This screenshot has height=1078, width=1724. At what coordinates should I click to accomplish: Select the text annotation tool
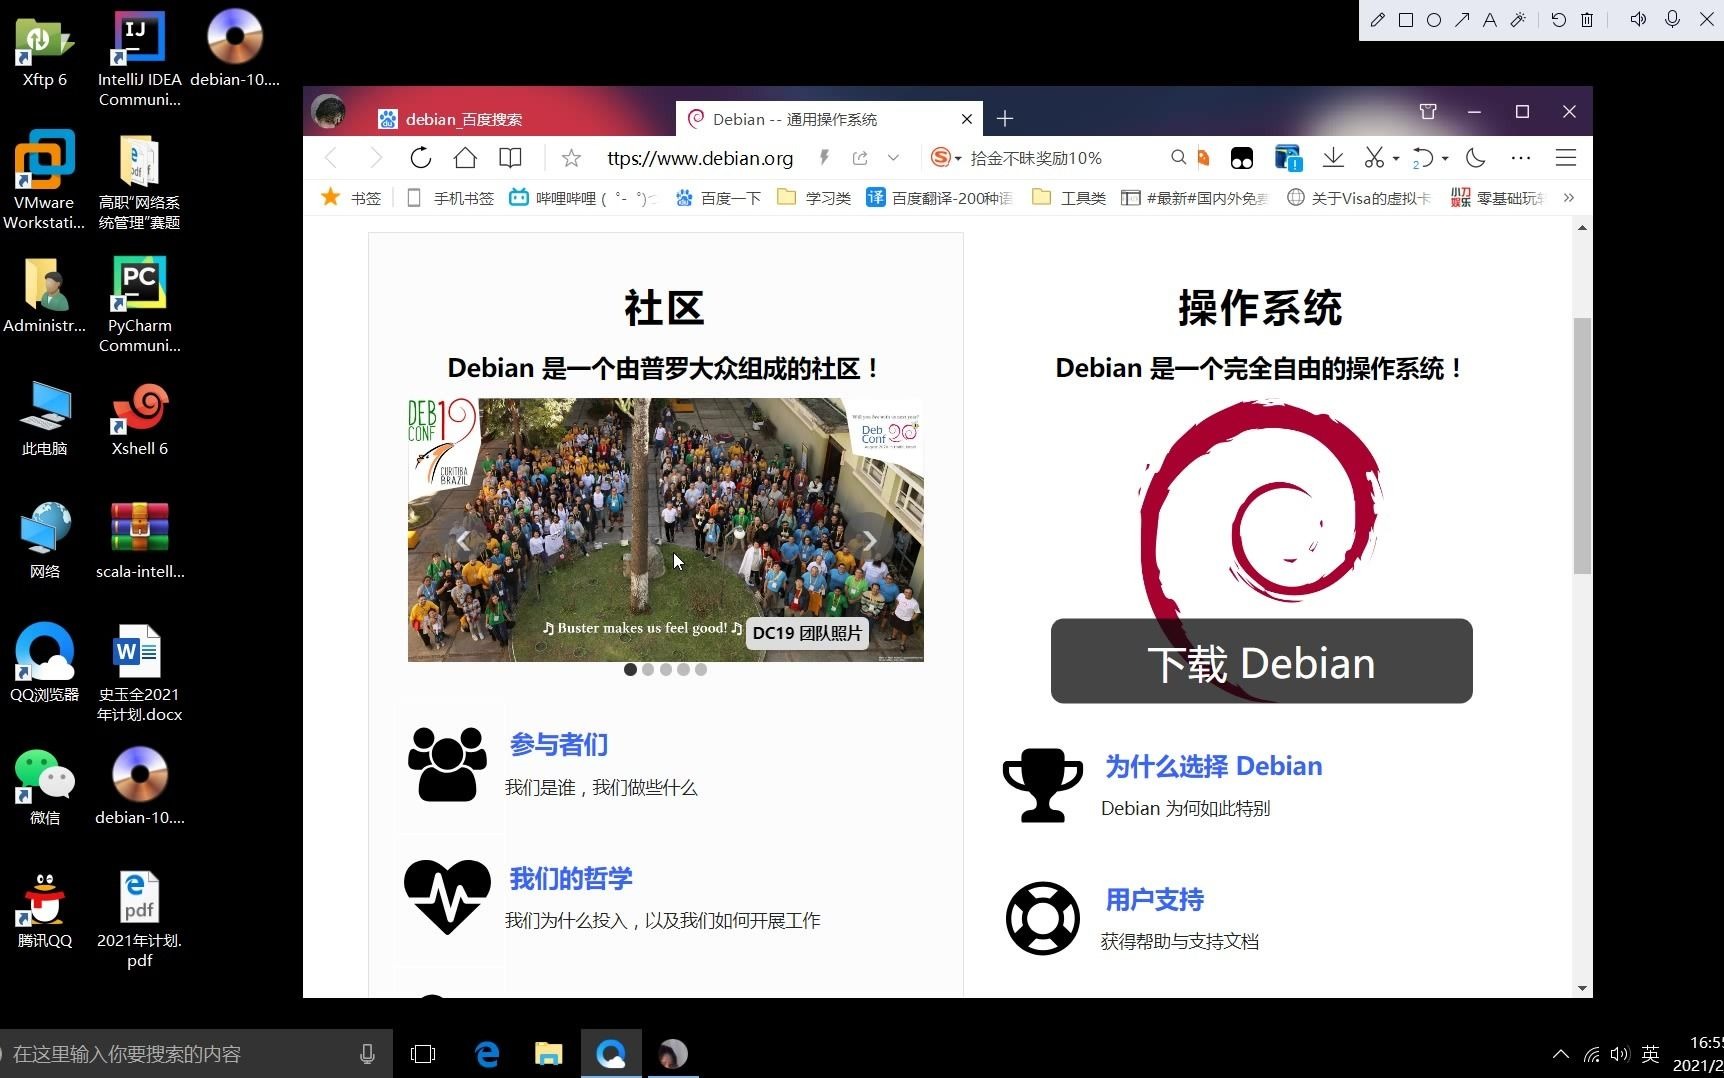click(1489, 20)
